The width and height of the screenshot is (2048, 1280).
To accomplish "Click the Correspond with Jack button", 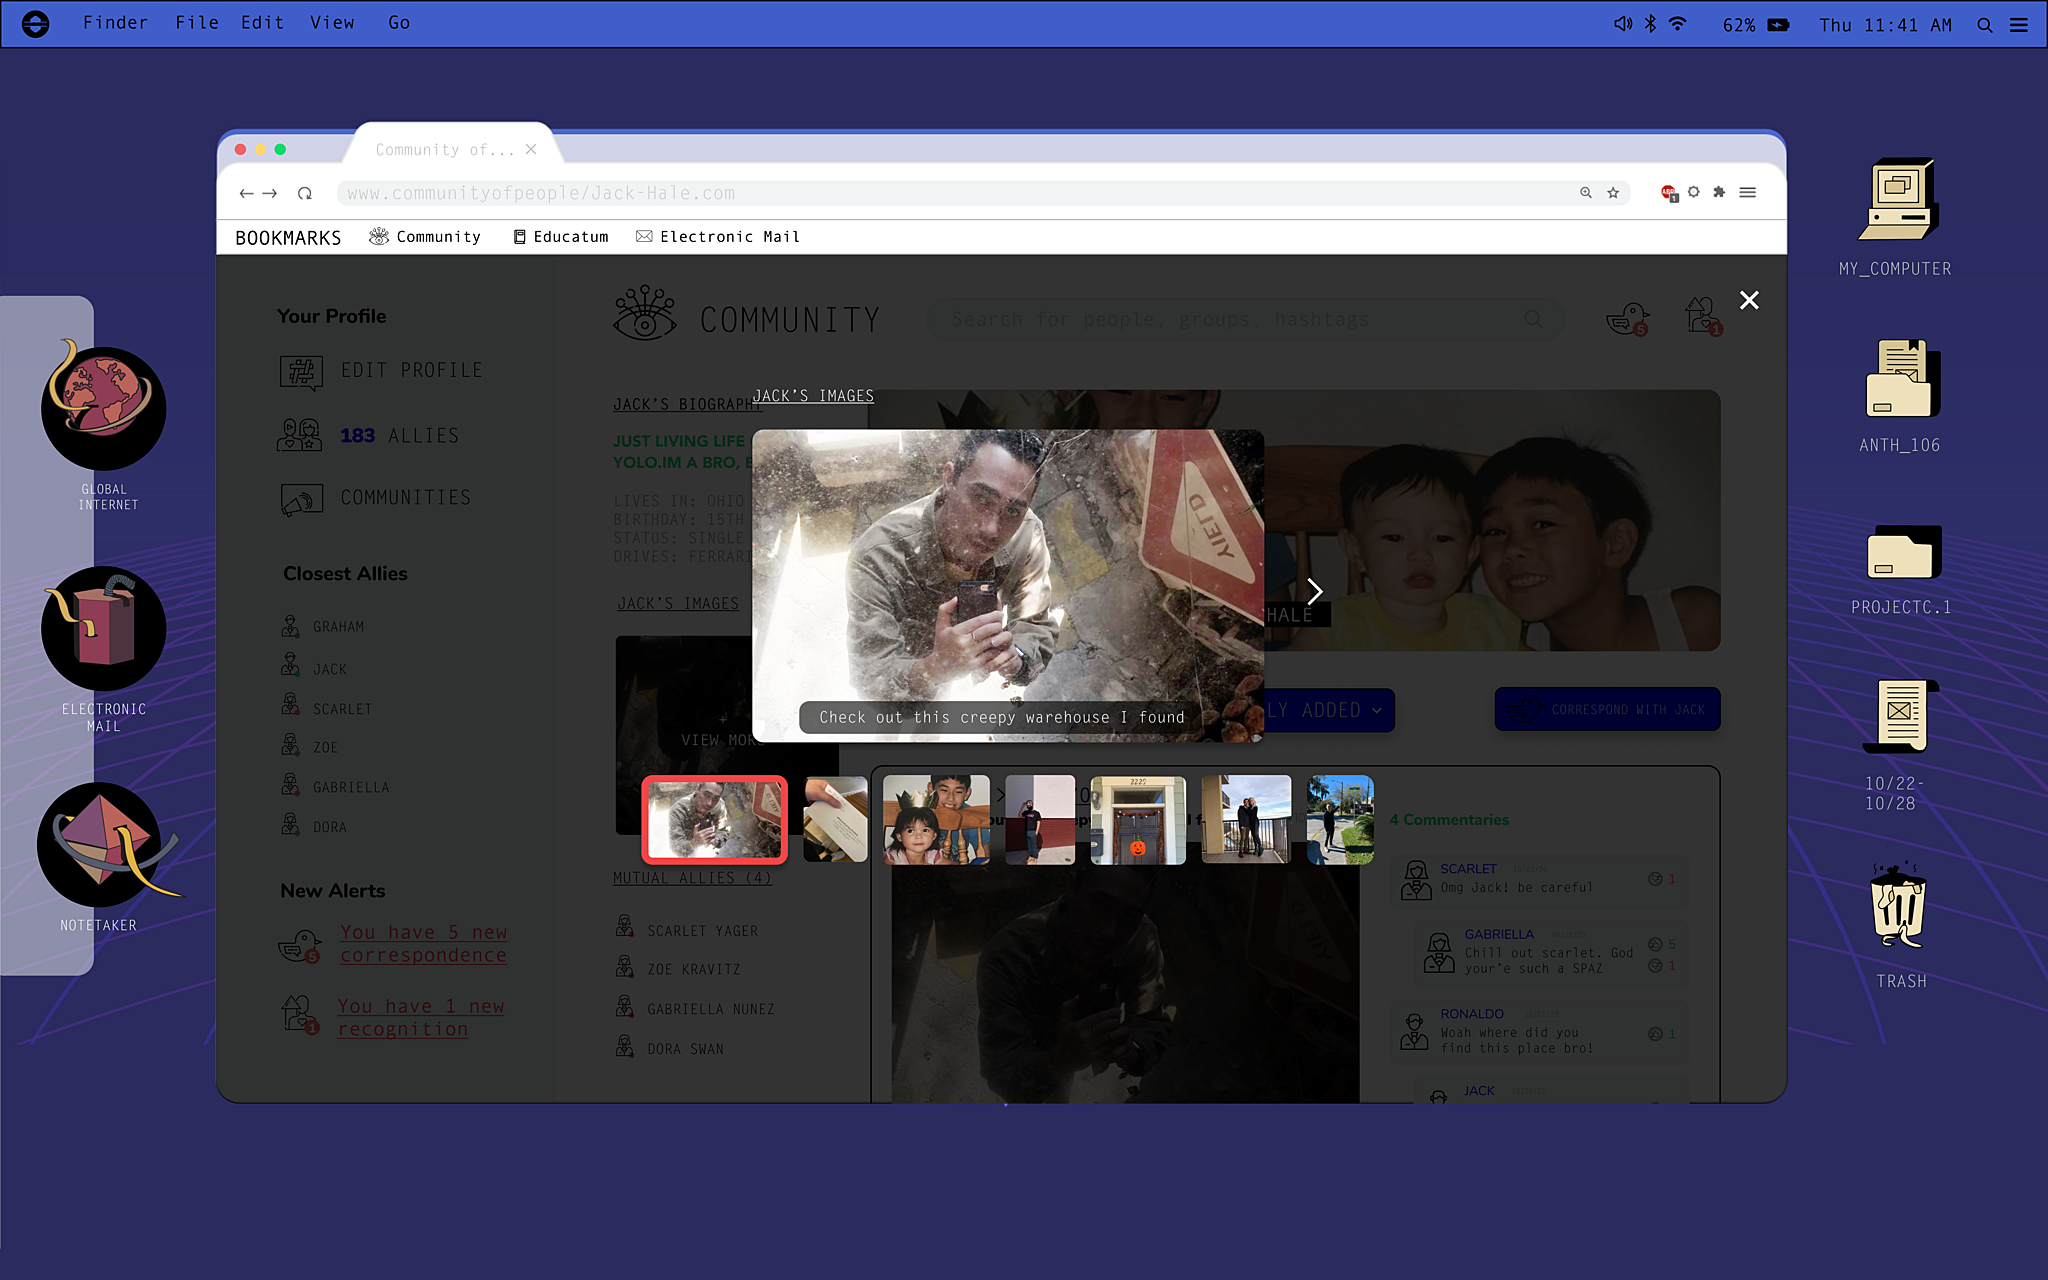I will [1607, 709].
